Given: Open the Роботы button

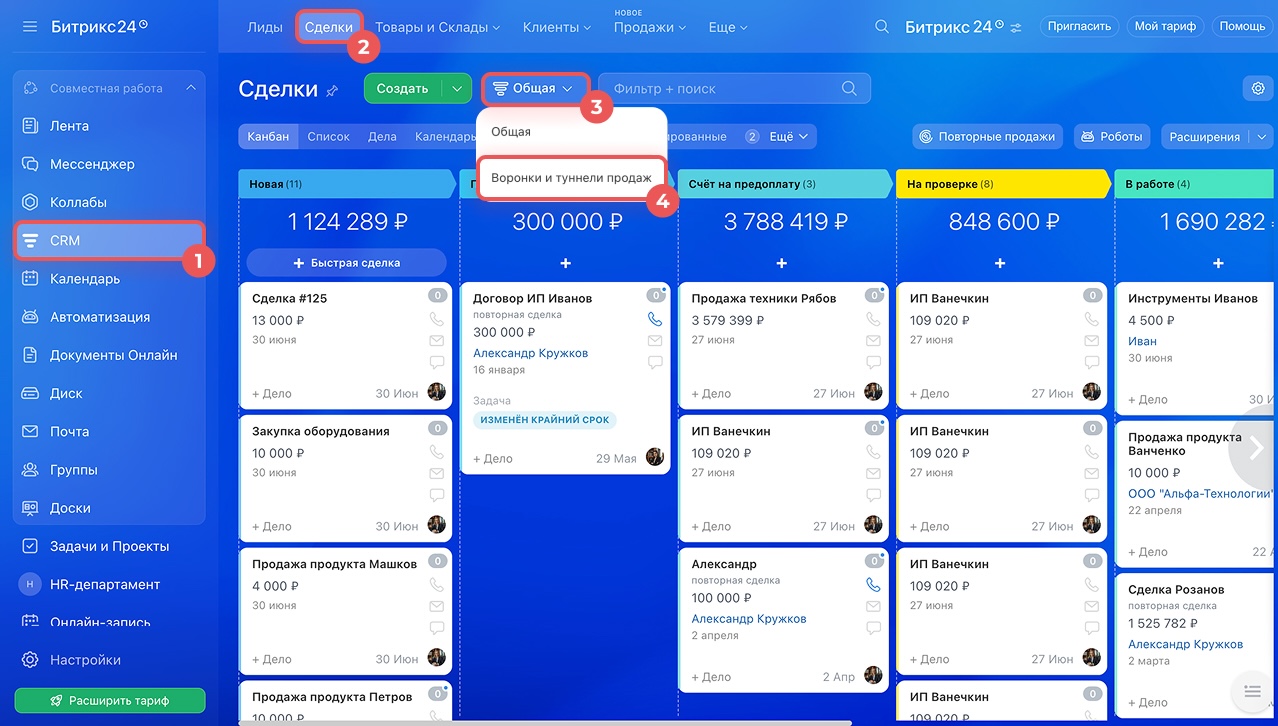Looking at the screenshot, I should [1111, 137].
